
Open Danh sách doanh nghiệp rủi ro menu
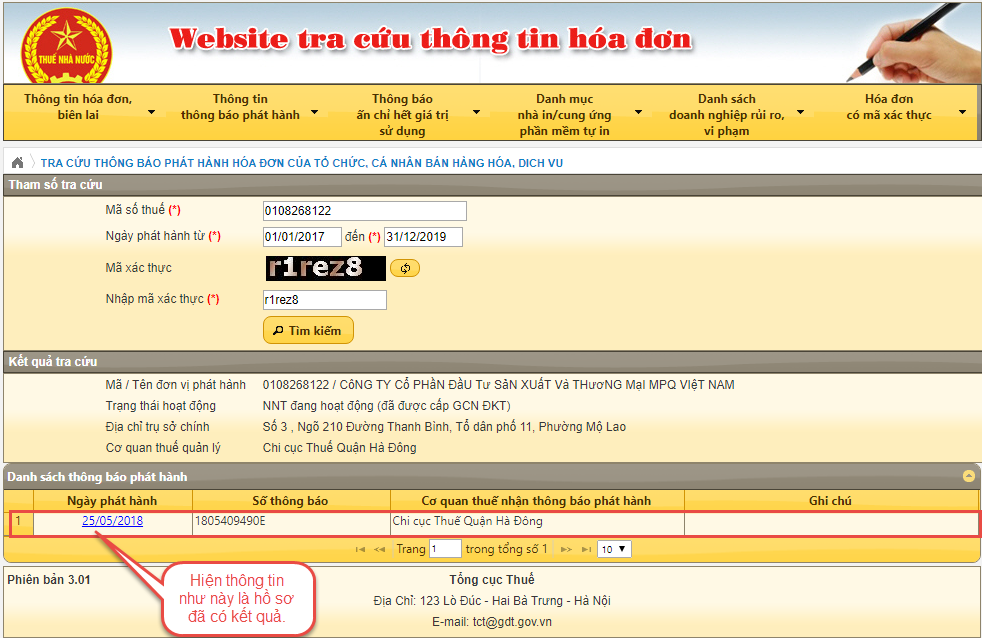726,115
